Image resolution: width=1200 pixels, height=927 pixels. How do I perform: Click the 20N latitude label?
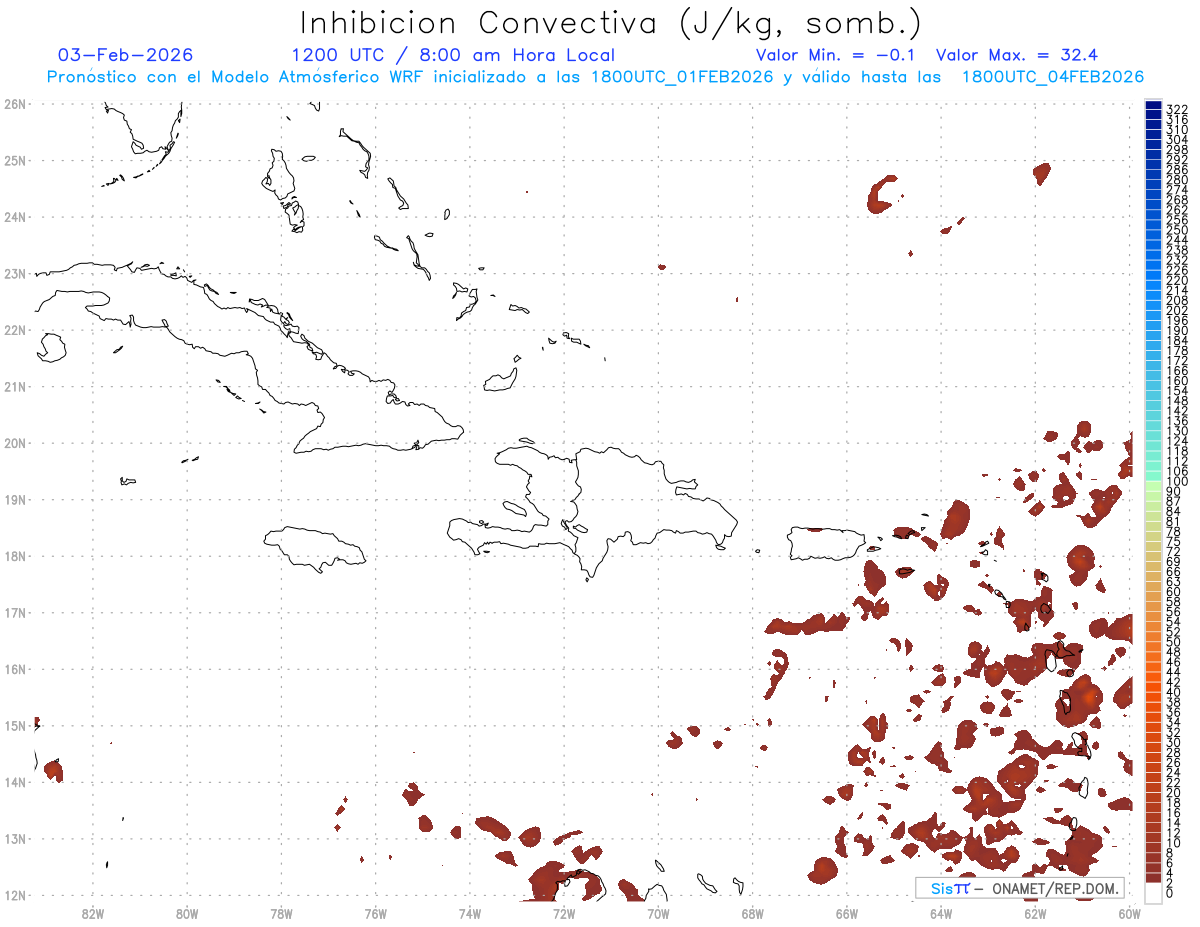[15, 442]
